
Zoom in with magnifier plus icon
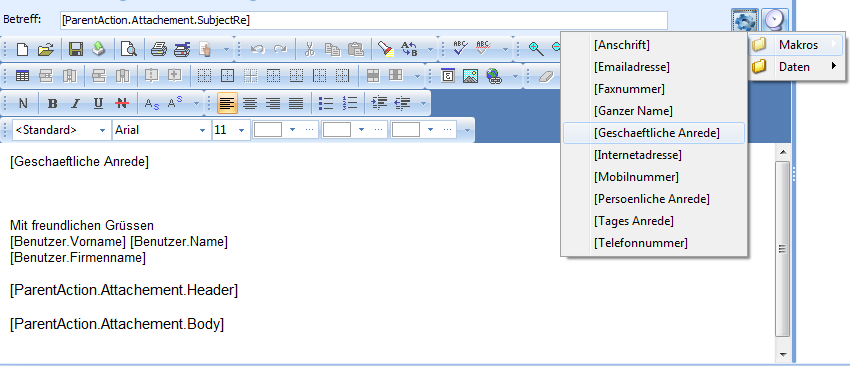pyautogui.click(x=536, y=49)
